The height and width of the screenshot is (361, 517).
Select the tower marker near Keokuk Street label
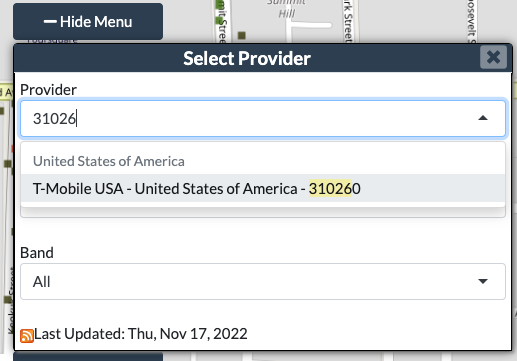click(x=8, y=299)
